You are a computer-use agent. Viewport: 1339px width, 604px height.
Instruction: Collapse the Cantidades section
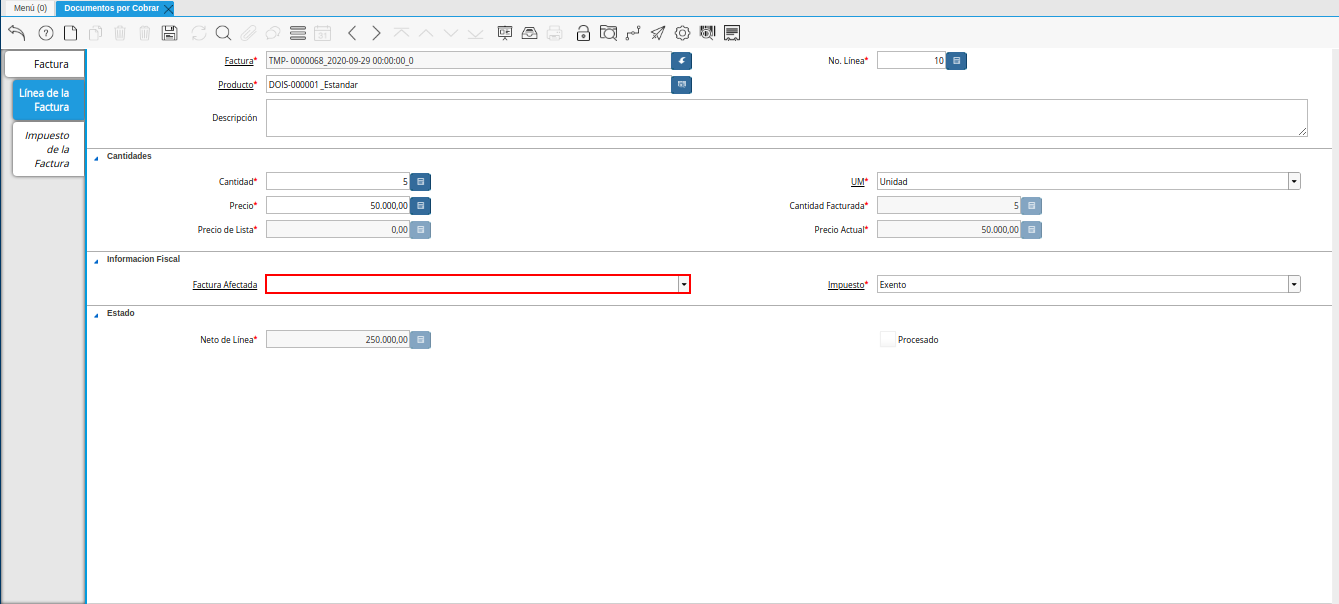click(x=96, y=157)
